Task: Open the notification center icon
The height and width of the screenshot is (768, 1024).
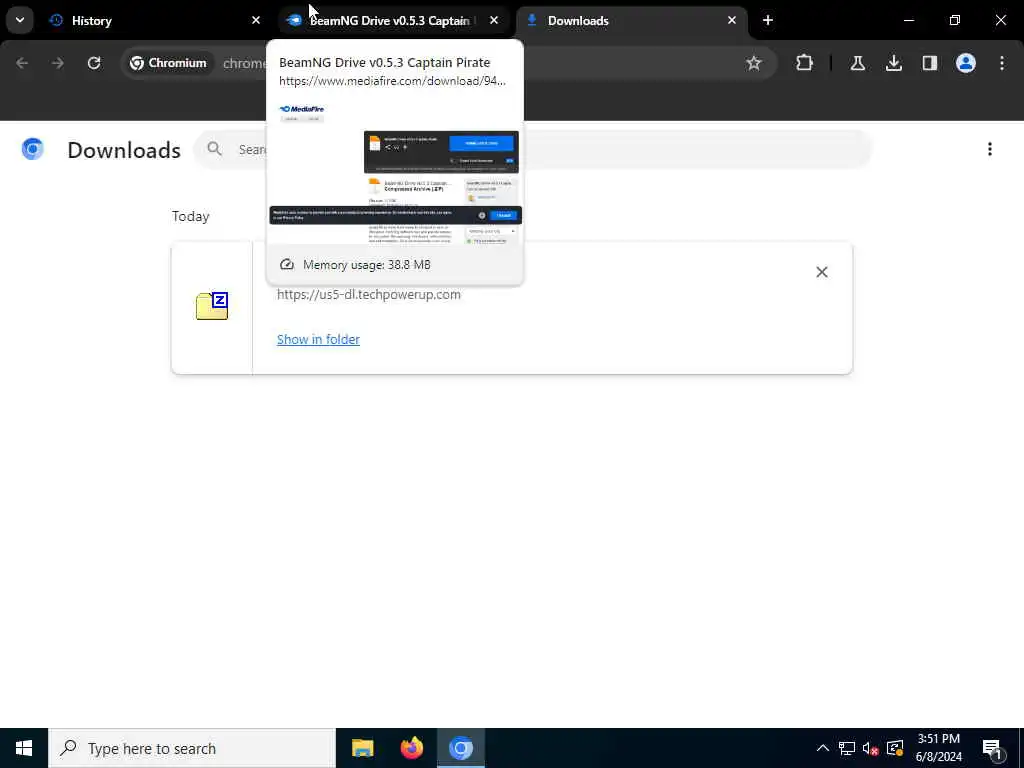Action: 993,749
